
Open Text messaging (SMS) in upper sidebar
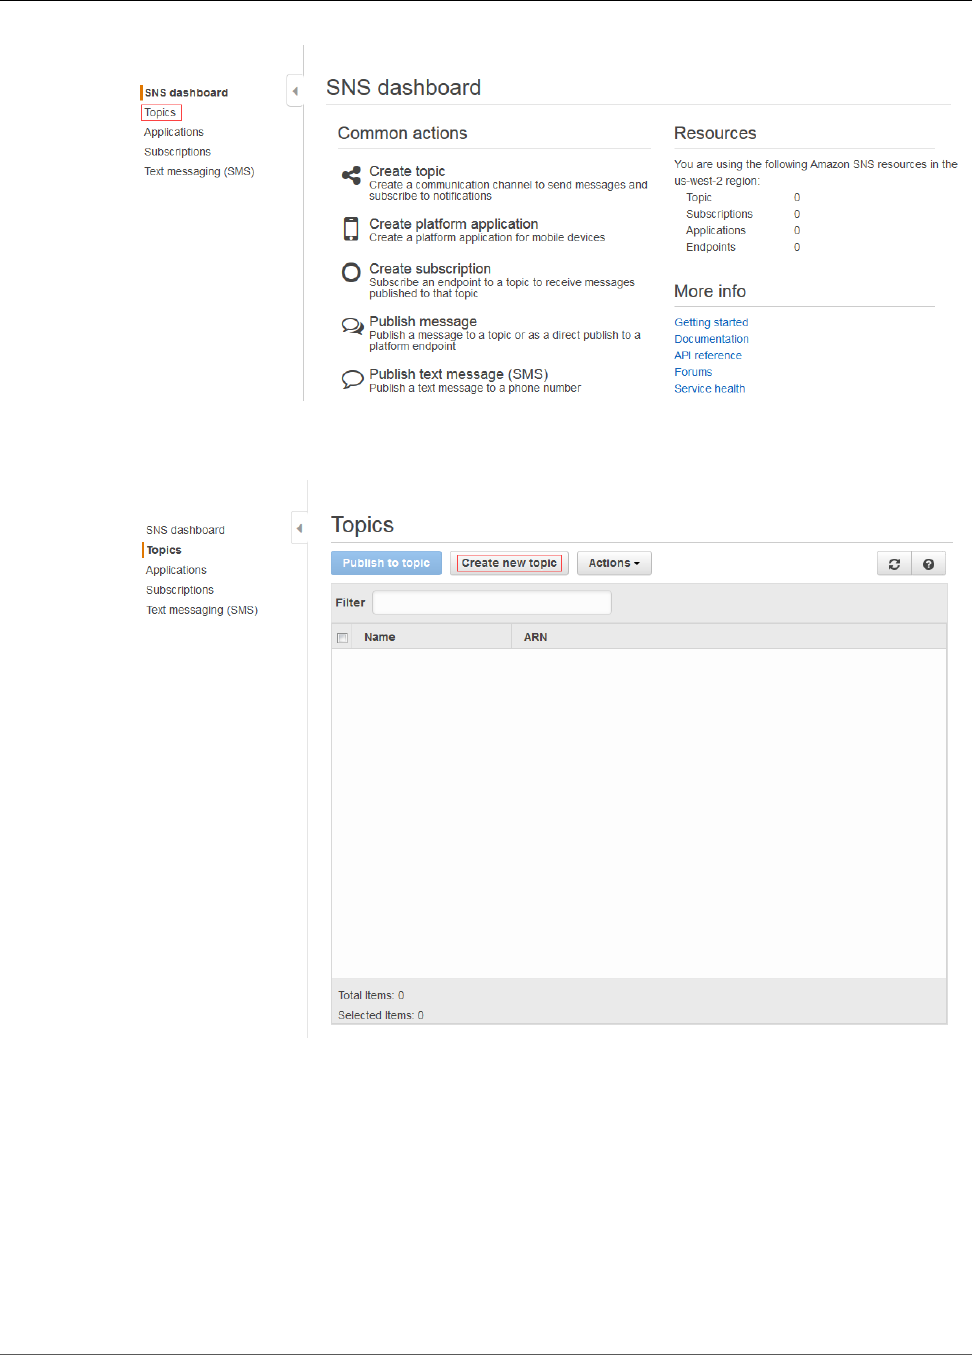[x=199, y=172]
